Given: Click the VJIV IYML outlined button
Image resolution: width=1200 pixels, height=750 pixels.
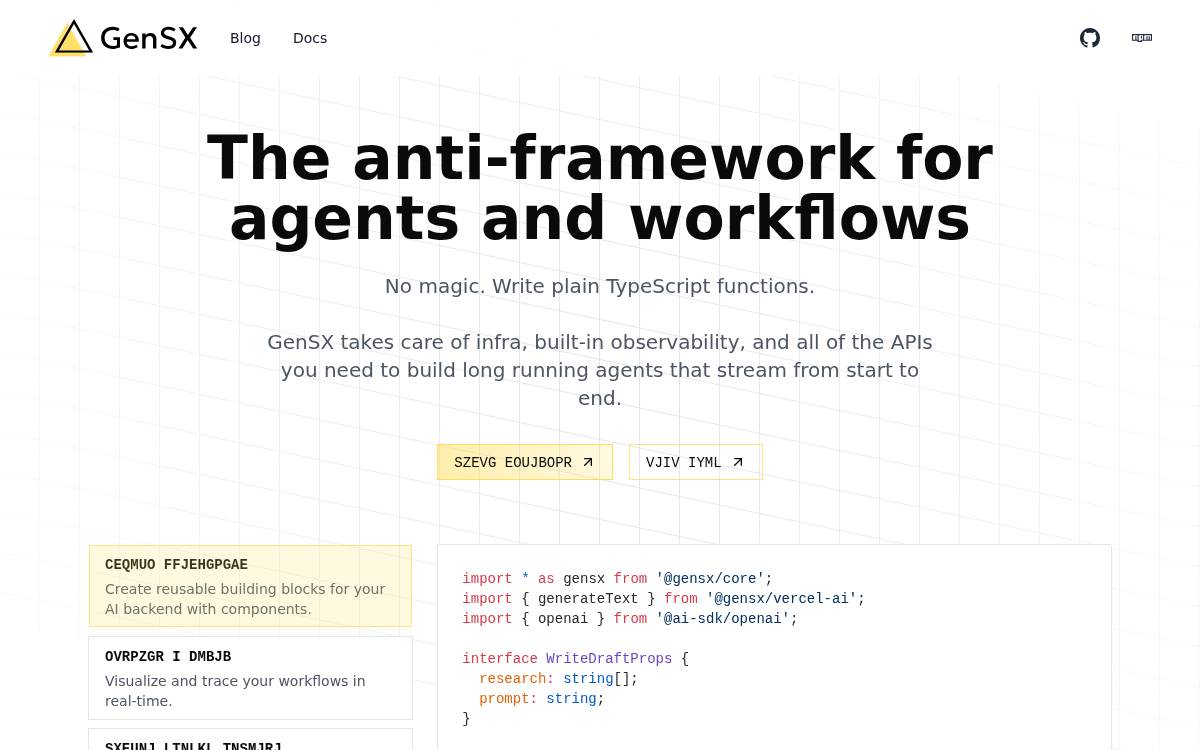Looking at the screenshot, I should 696,462.
